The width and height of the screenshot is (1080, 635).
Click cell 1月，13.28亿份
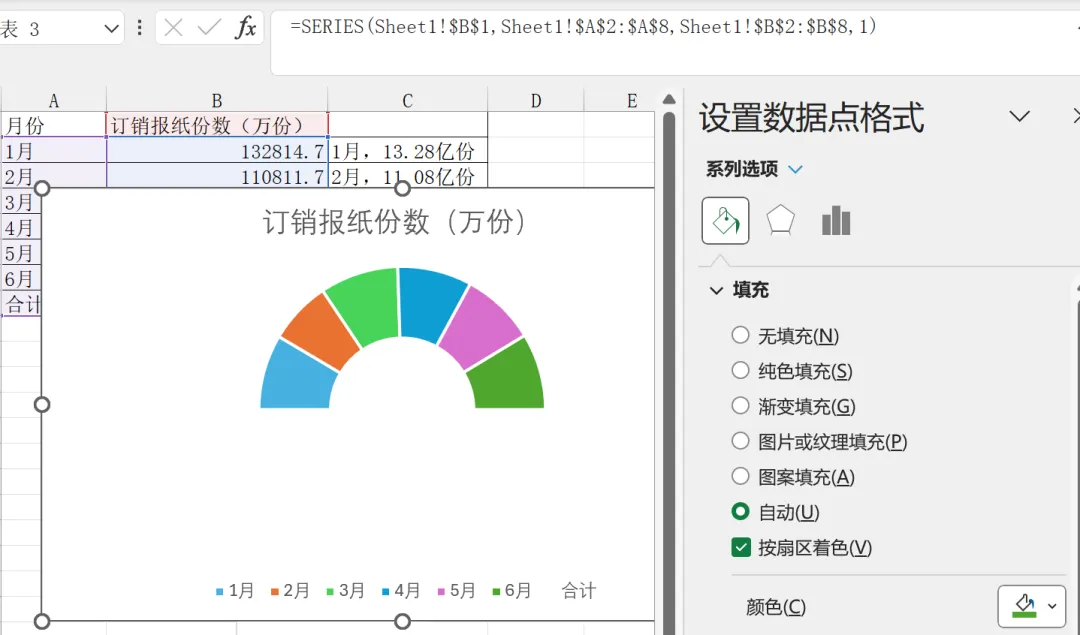[x=408, y=151]
